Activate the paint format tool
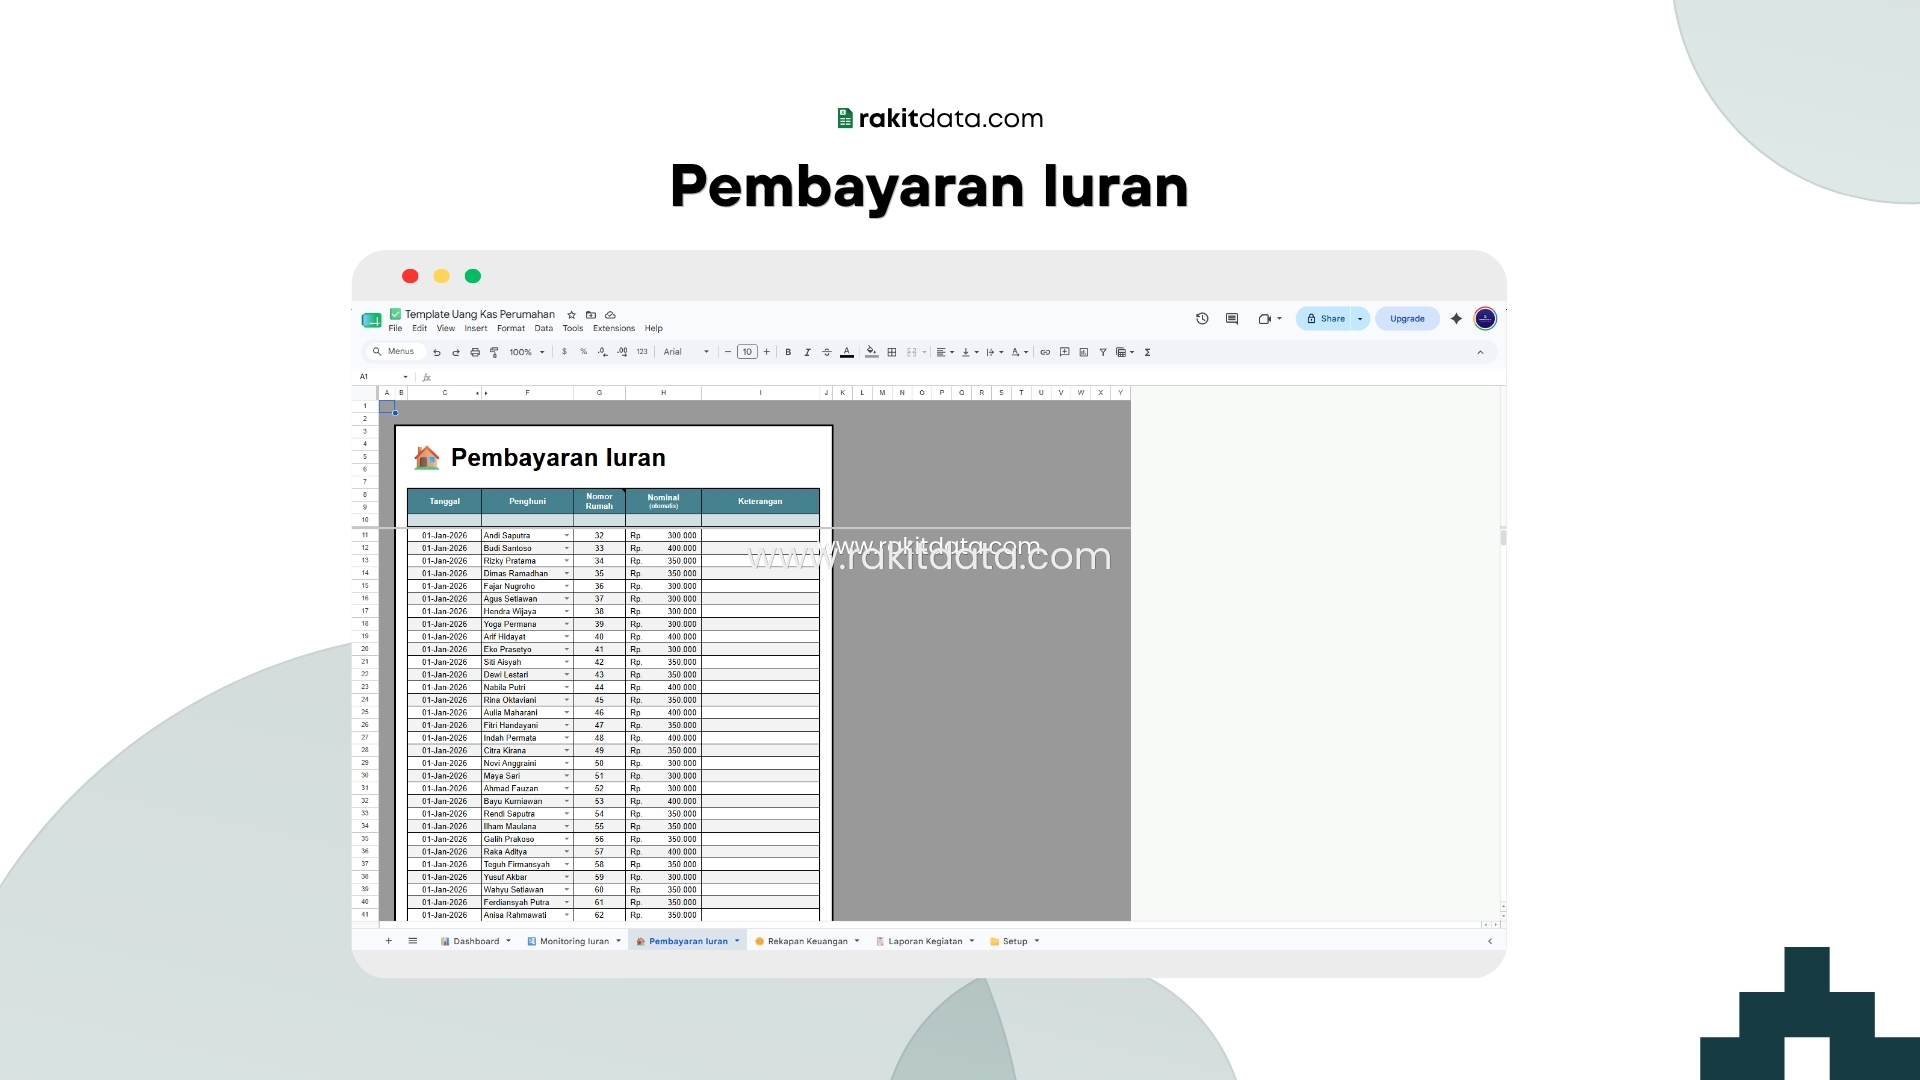The width and height of the screenshot is (1920, 1080). [x=494, y=352]
